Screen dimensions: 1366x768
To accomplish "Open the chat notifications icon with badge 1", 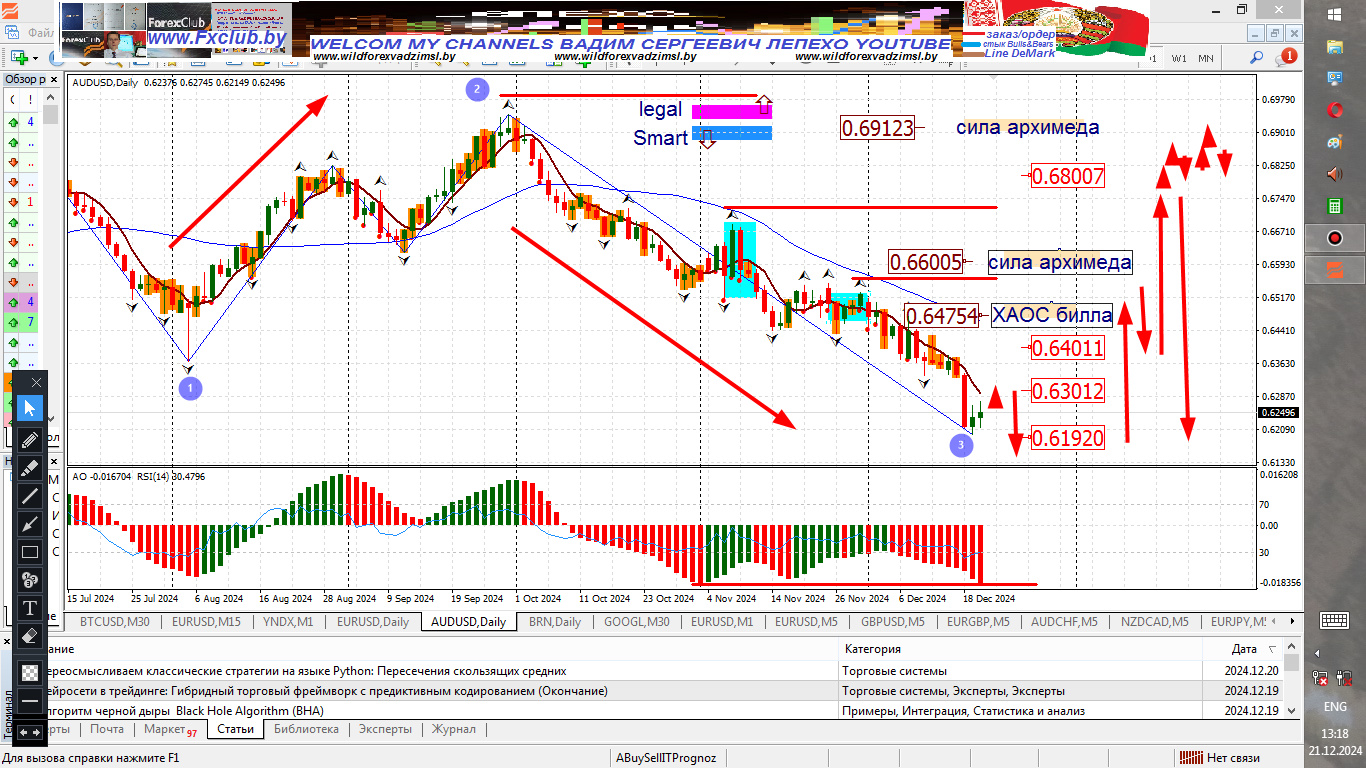I will (1288, 58).
